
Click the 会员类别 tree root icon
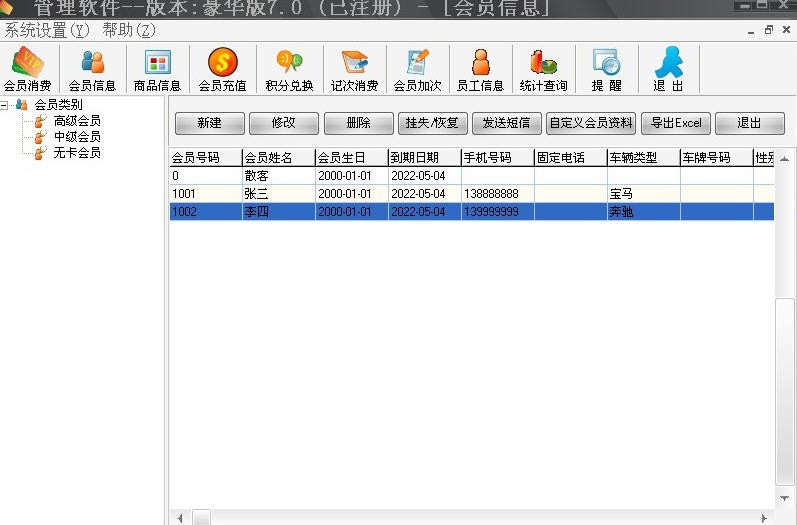coord(21,105)
